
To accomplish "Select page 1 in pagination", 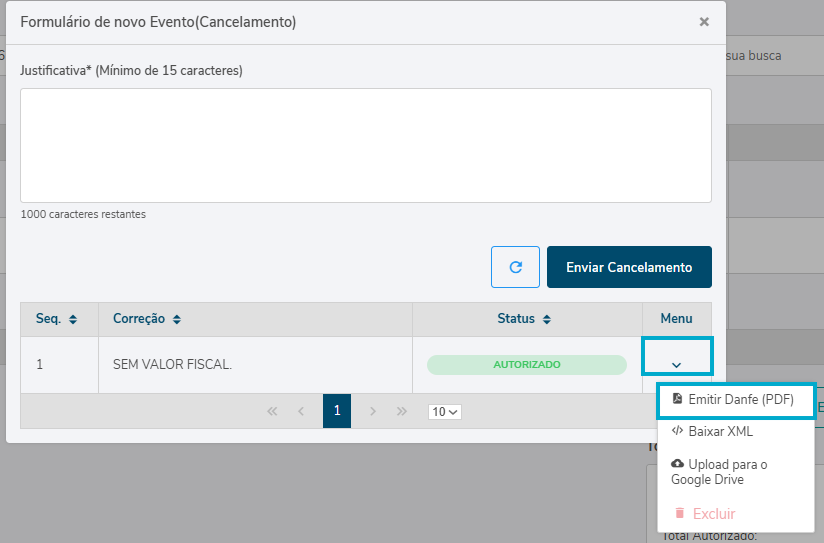I will click(337, 411).
